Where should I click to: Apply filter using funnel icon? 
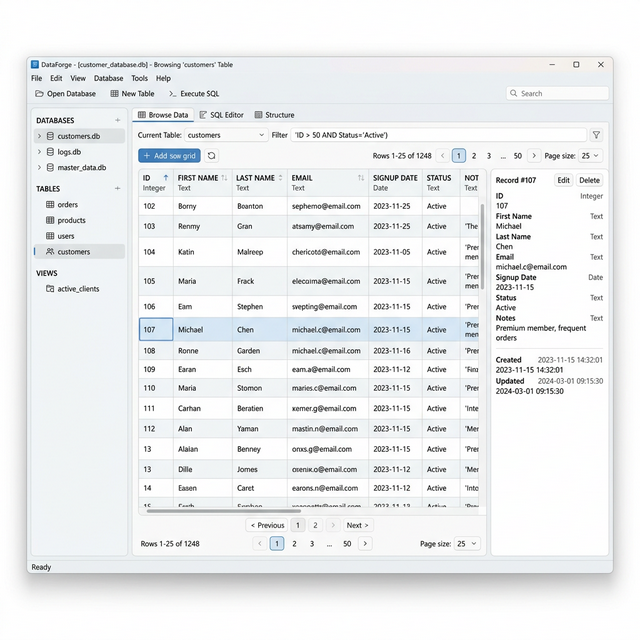click(596, 135)
